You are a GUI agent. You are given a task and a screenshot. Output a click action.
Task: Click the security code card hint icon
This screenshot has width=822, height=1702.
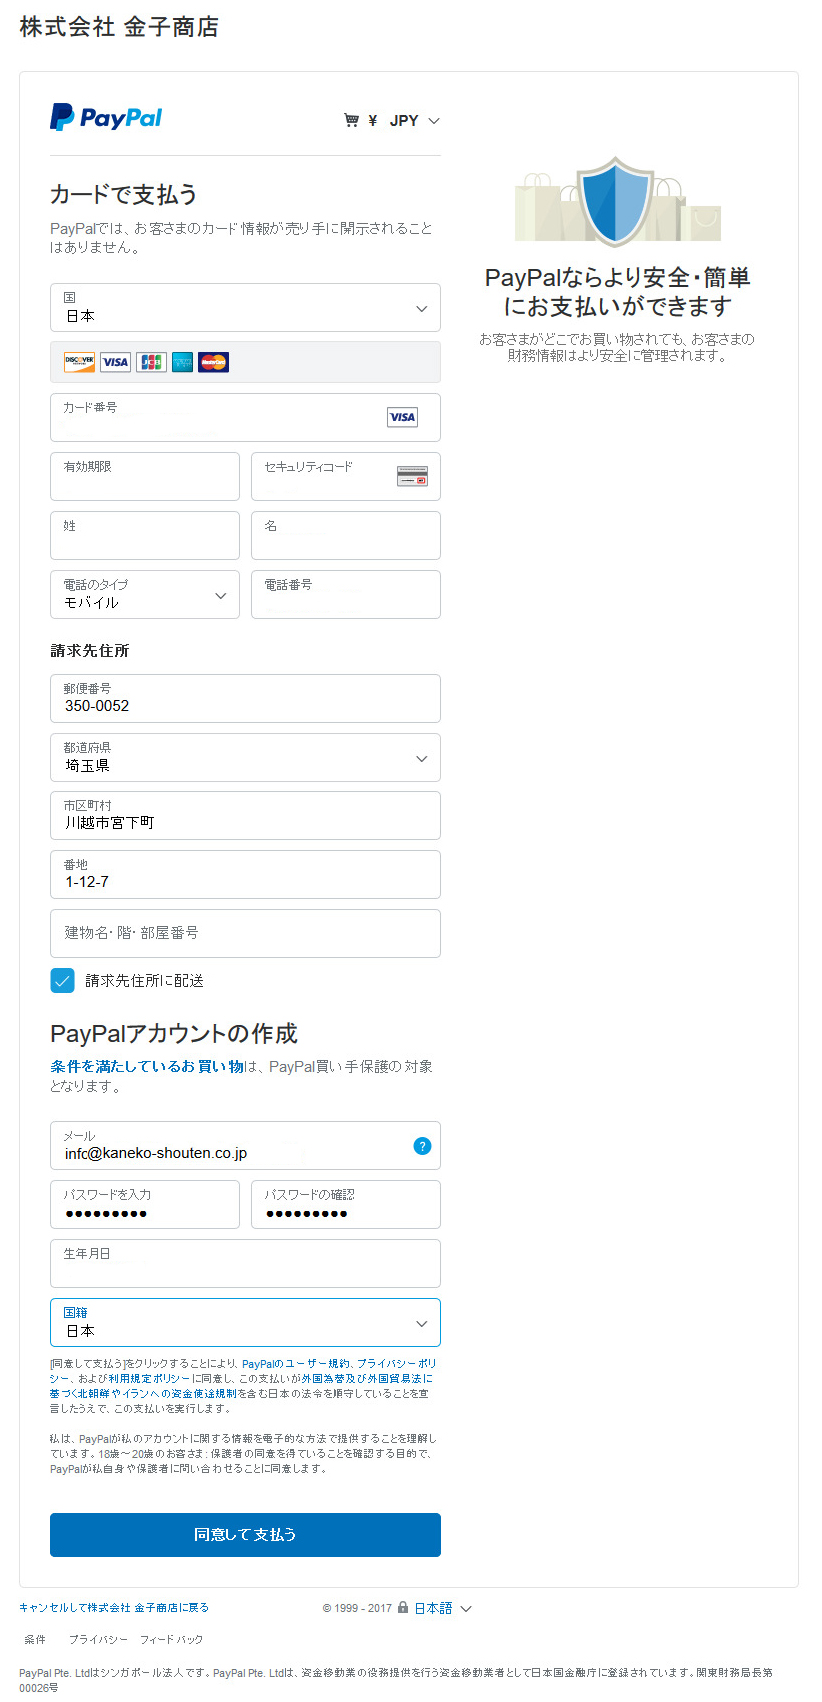click(x=412, y=476)
